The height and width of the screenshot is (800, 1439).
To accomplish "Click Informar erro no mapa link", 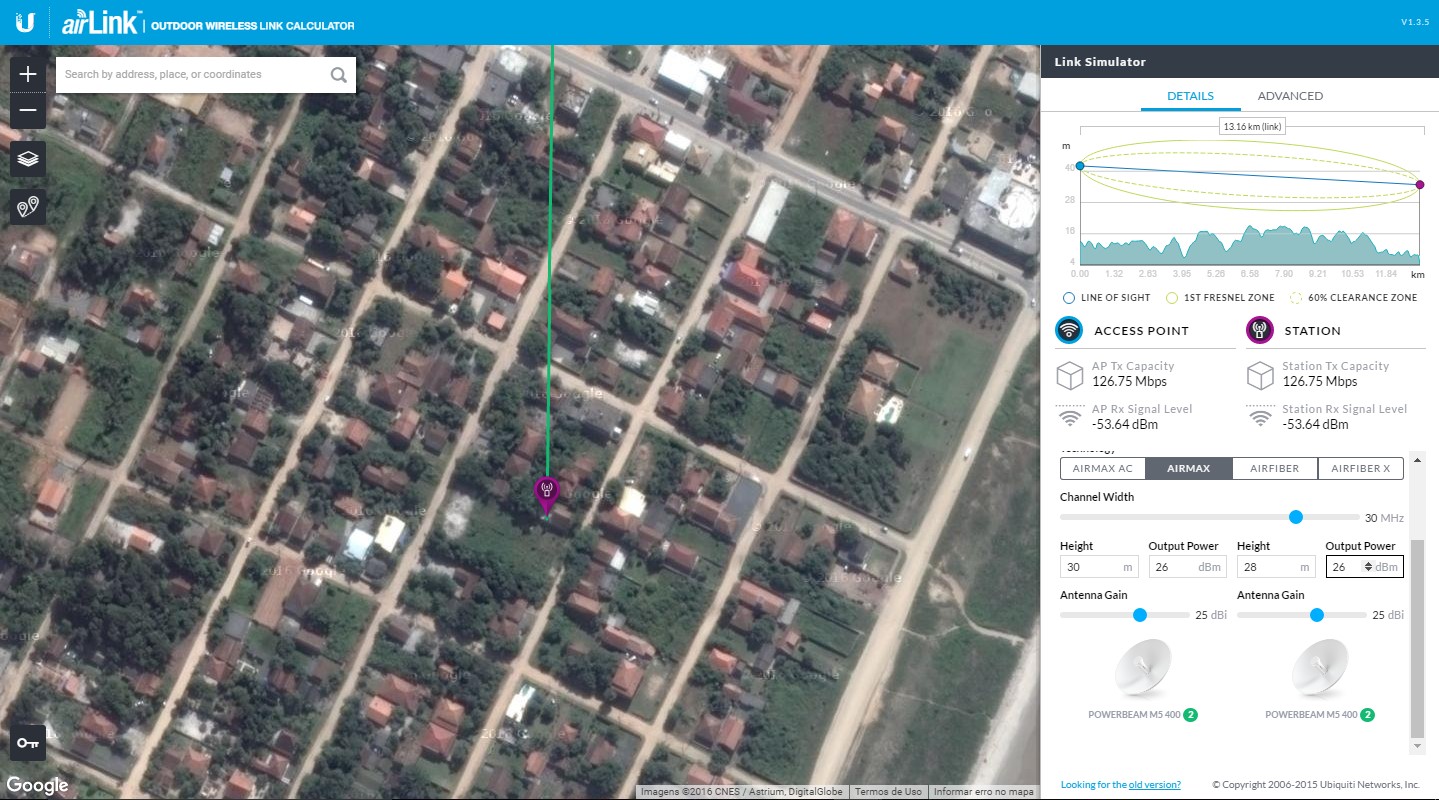I will pyautogui.click(x=983, y=792).
